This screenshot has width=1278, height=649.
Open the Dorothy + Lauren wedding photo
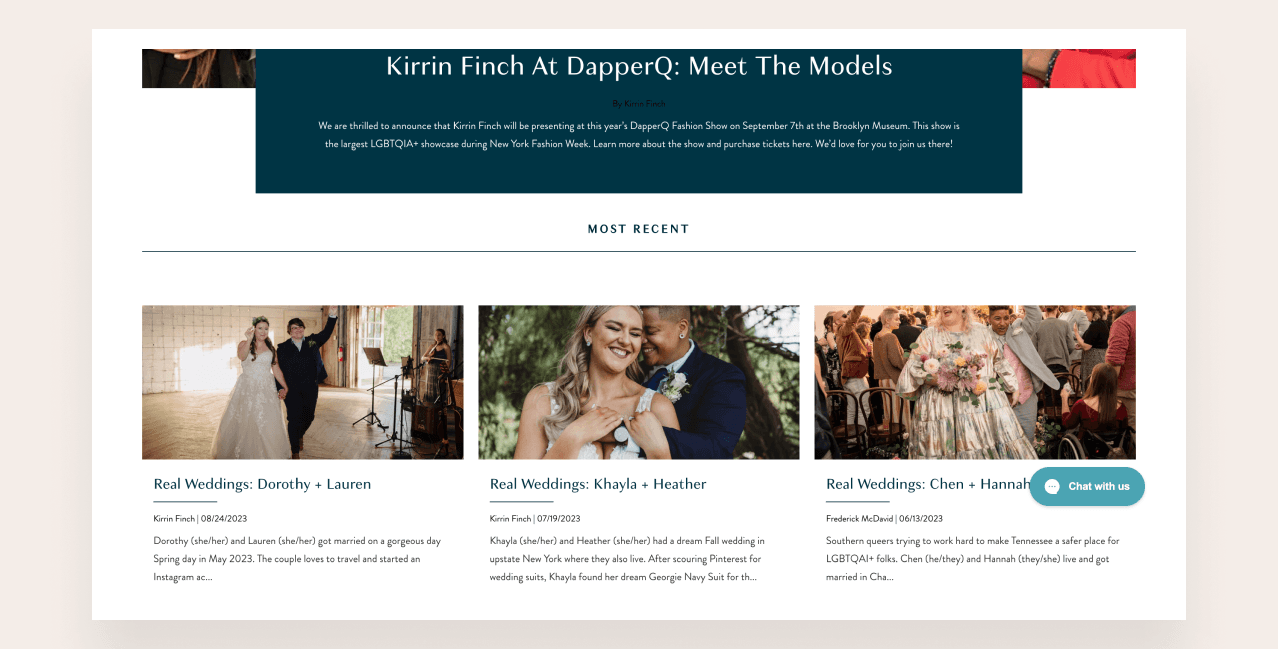(302, 382)
